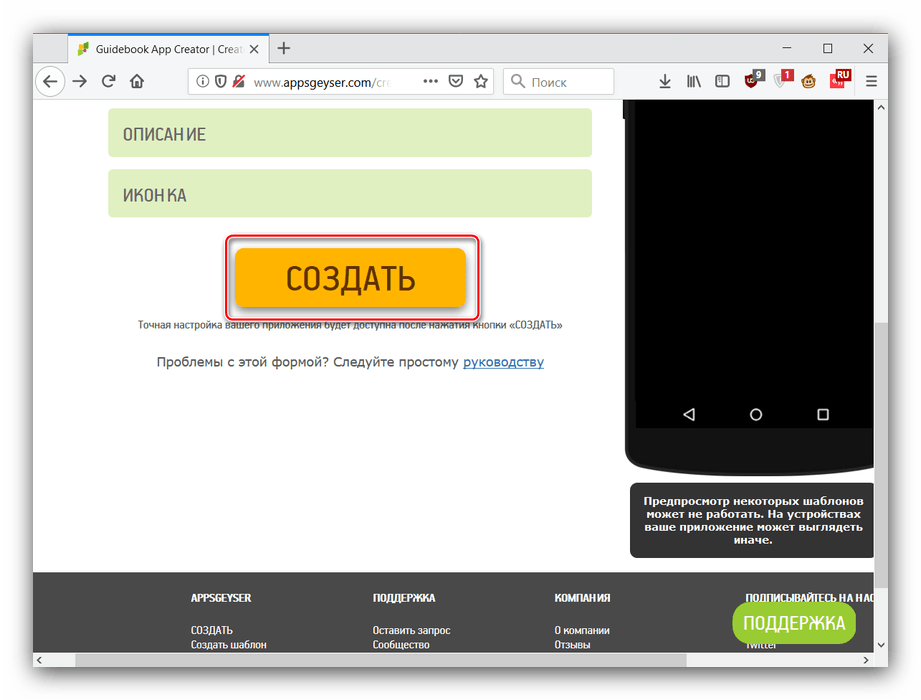Click the orange СОЗДАТЬ button
Screen dimensions: 921x700
coord(350,278)
